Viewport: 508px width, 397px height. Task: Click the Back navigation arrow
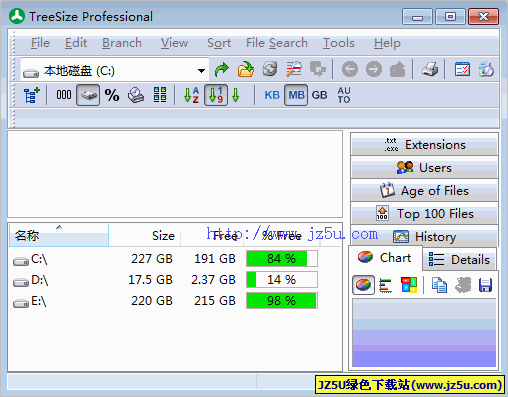tap(350, 70)
